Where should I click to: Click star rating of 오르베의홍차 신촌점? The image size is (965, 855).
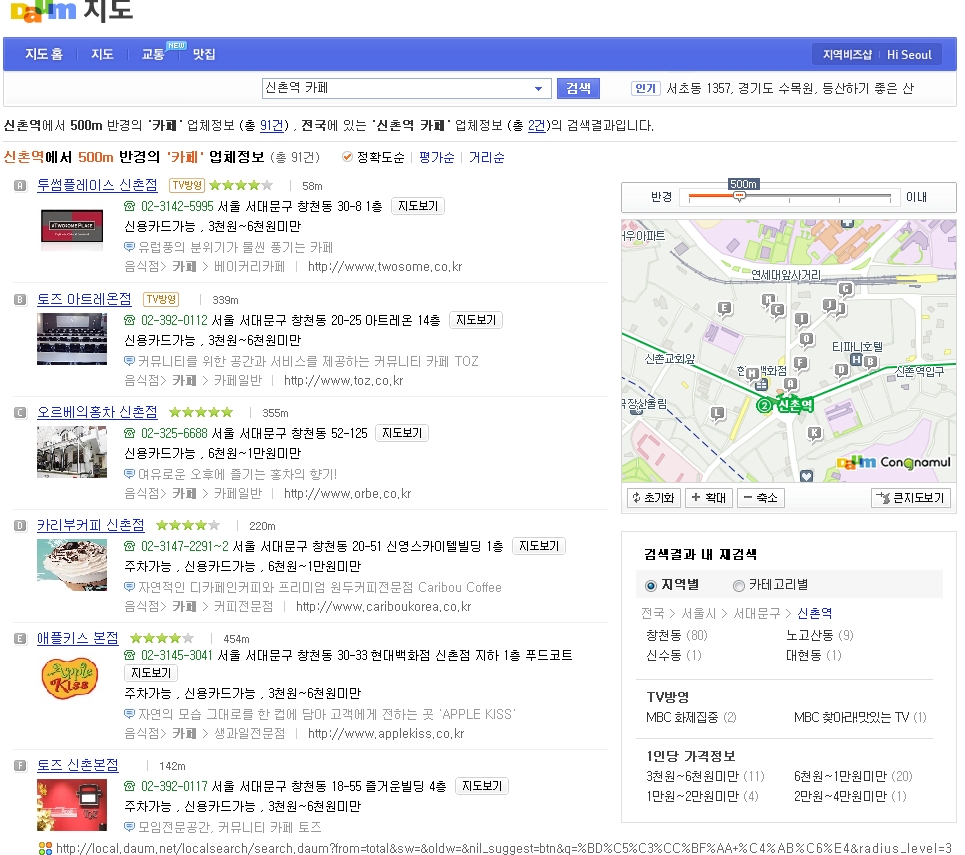point(201,412)
